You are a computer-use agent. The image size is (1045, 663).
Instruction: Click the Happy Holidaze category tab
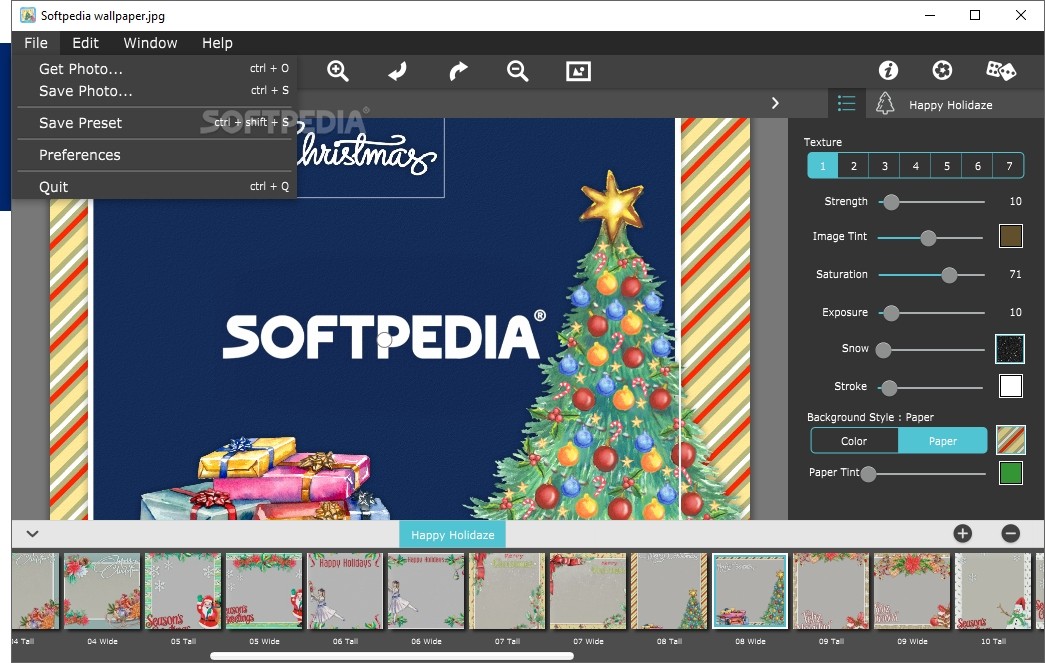pyautogui.click(x=453, y=534)
